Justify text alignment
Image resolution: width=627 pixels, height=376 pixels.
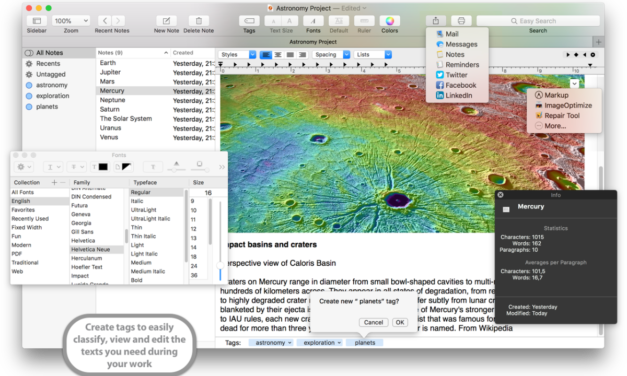click(x=290, y=54)
